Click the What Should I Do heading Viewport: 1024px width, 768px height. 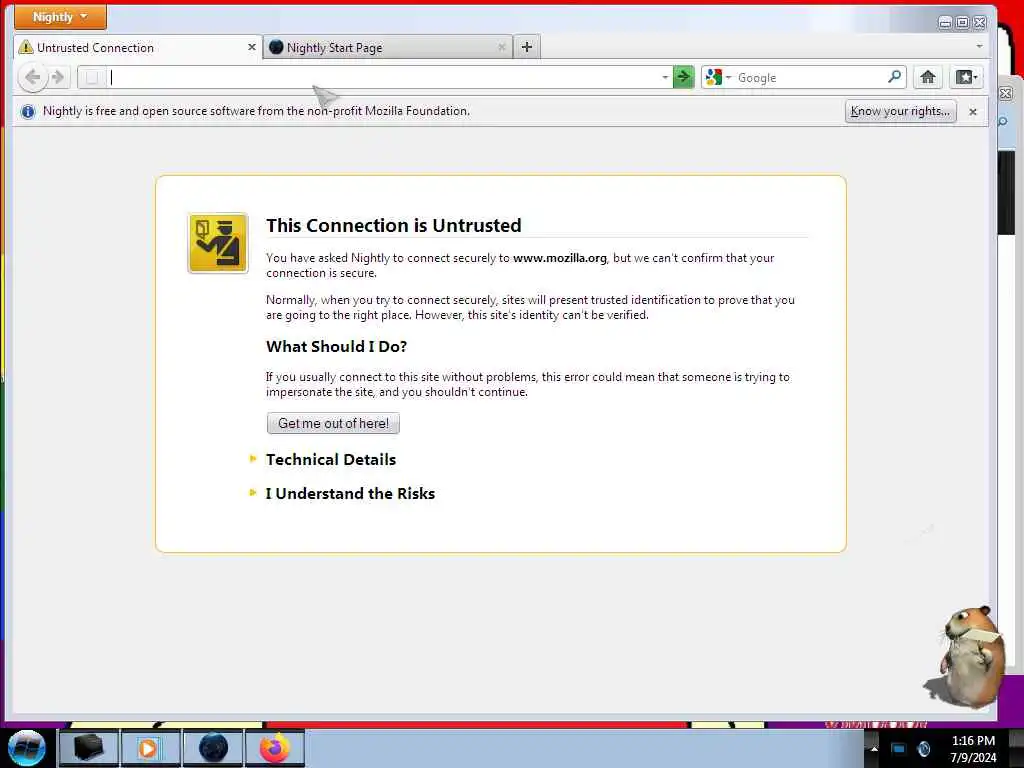click(x=336, y=347)
